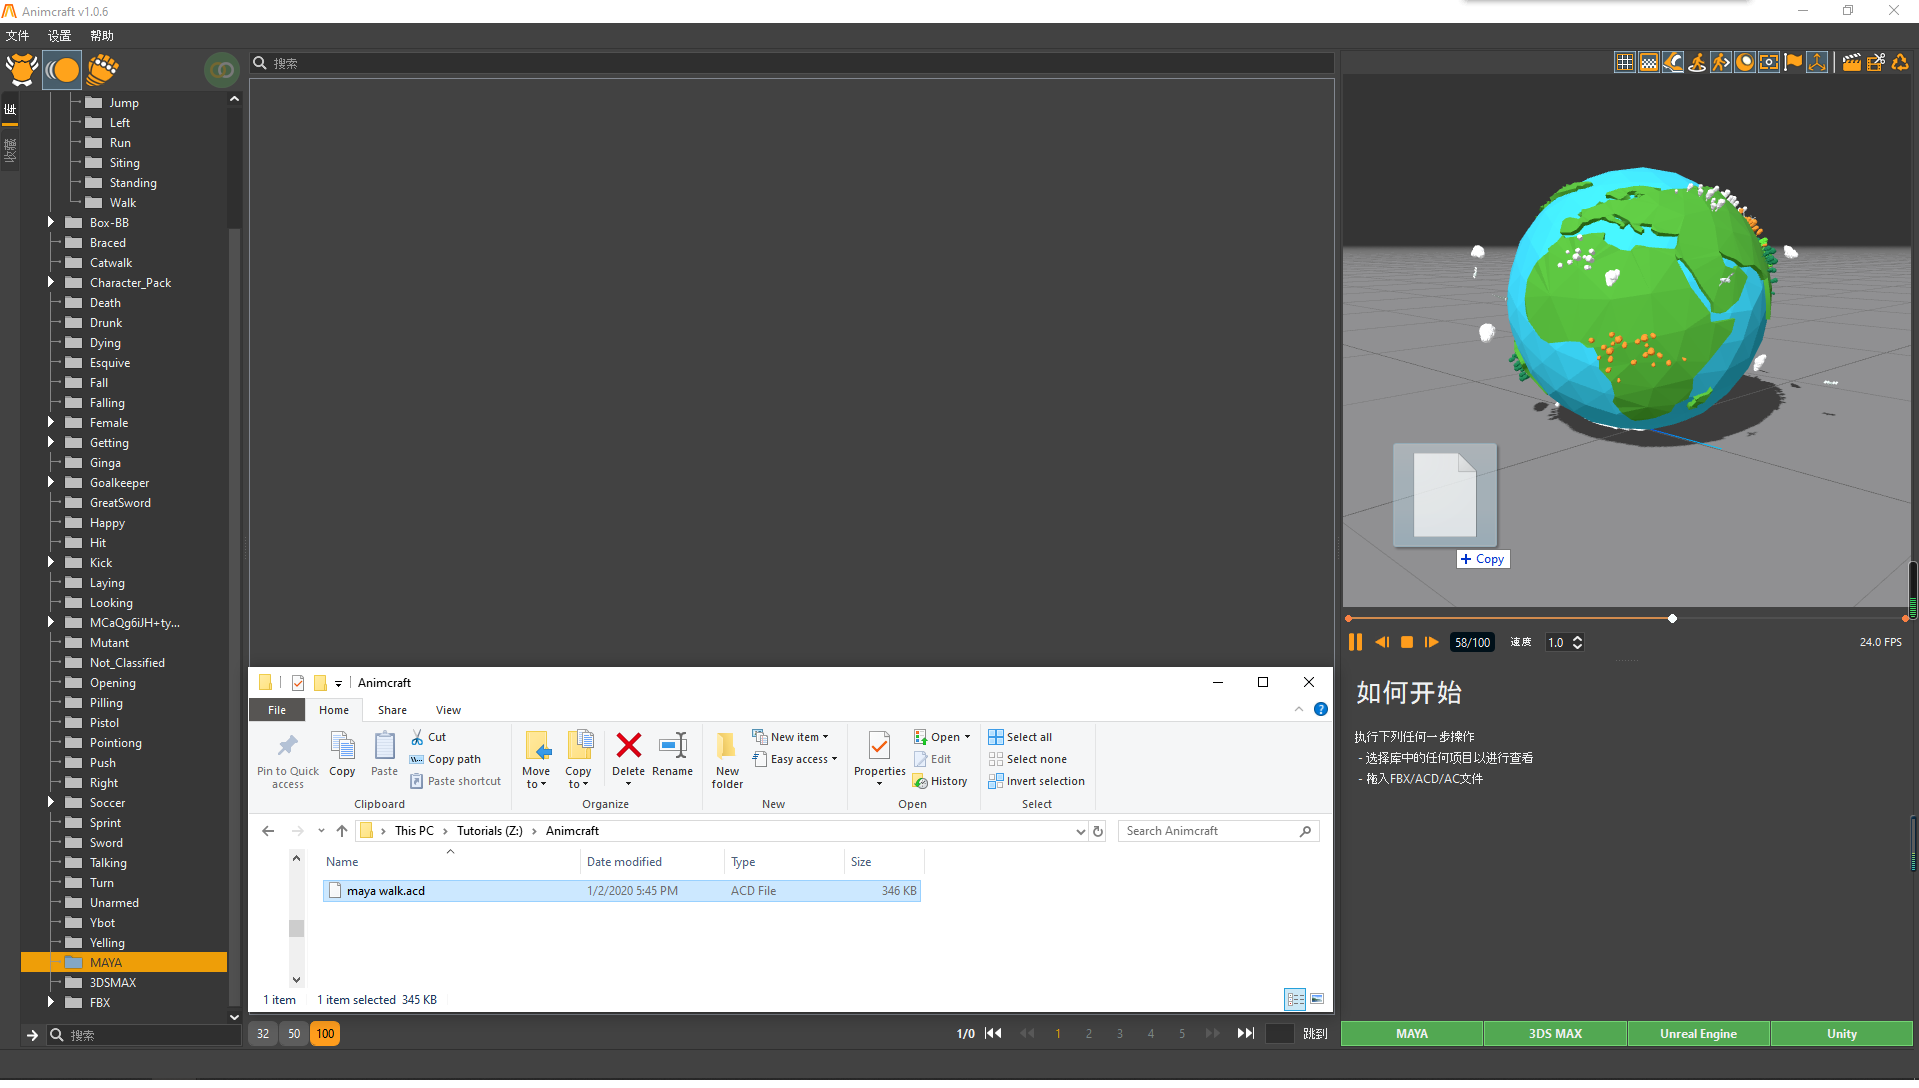Toggle the walking figure with arrow icon

pos(1720,63)
